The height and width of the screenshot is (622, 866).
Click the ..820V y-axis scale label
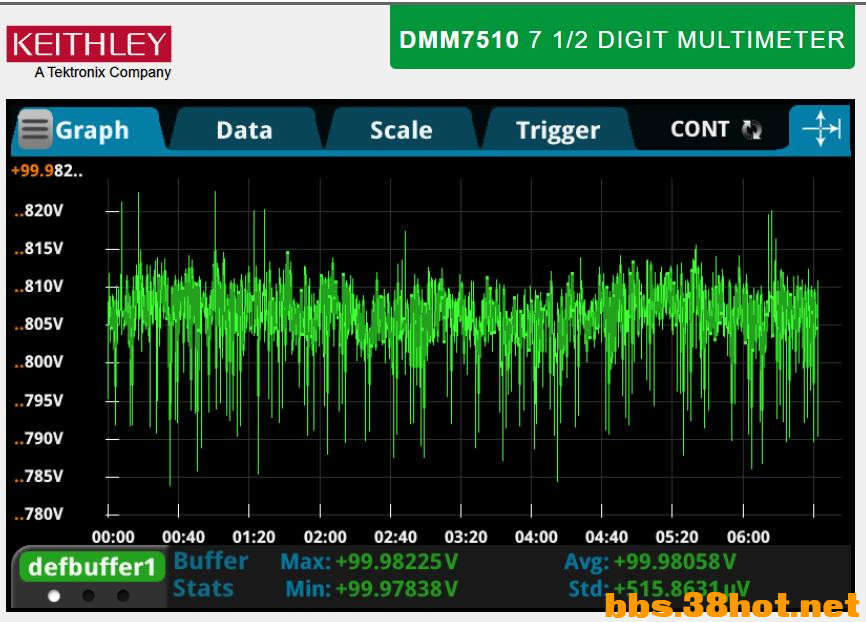pyautogui.click(x=39, y=210)
